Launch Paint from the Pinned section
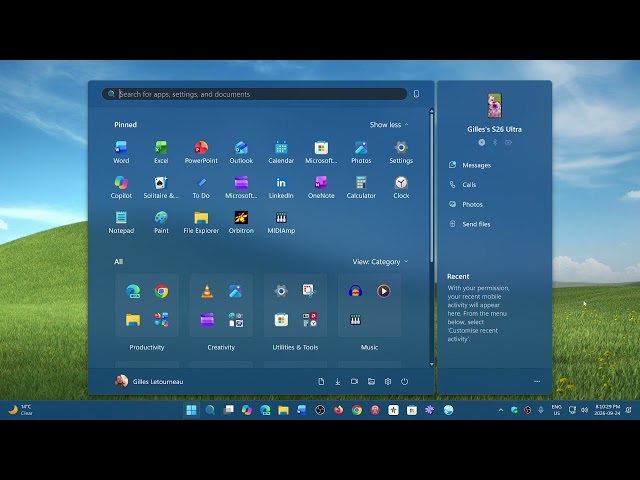Viewport: 640px width, 480px height. pyautogui.click(x=161, y=222)
